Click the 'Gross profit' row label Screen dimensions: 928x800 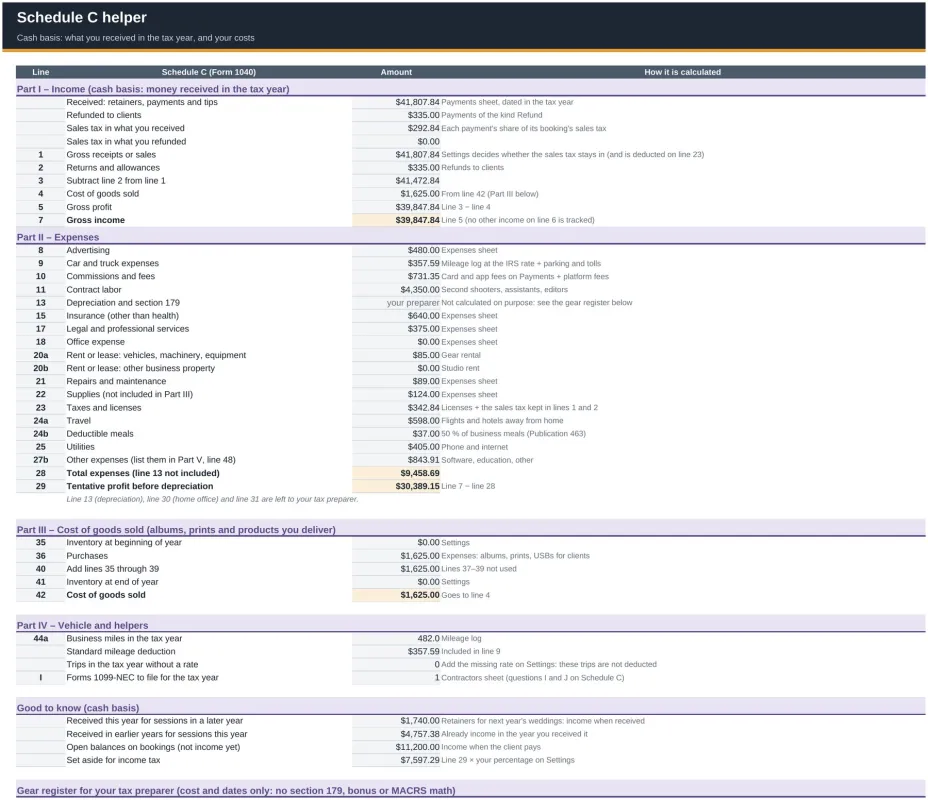pos(89,207)
